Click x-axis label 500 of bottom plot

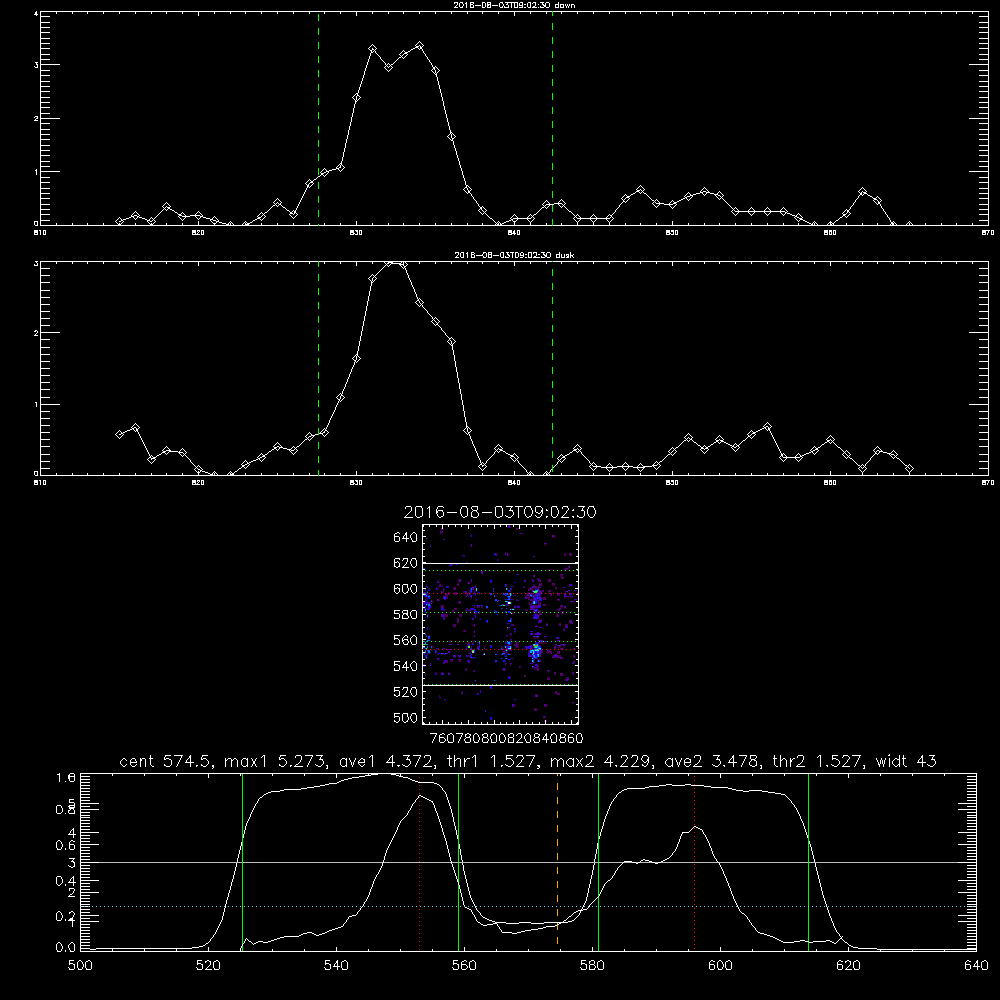80,966
